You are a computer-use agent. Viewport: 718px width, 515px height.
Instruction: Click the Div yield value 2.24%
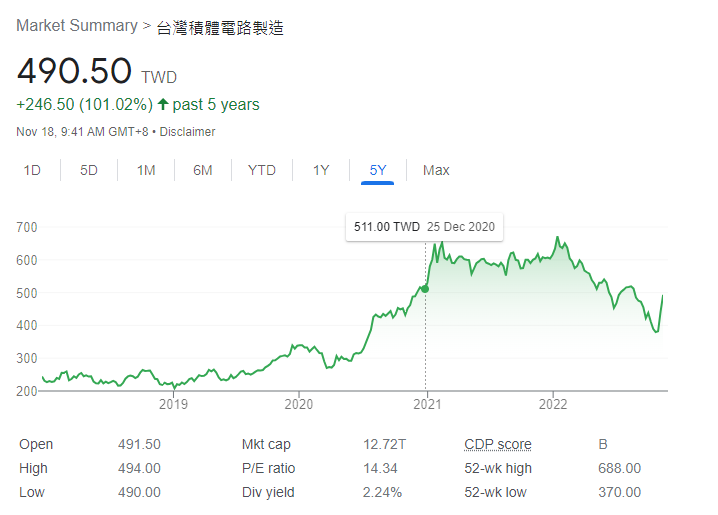[382, 492]
